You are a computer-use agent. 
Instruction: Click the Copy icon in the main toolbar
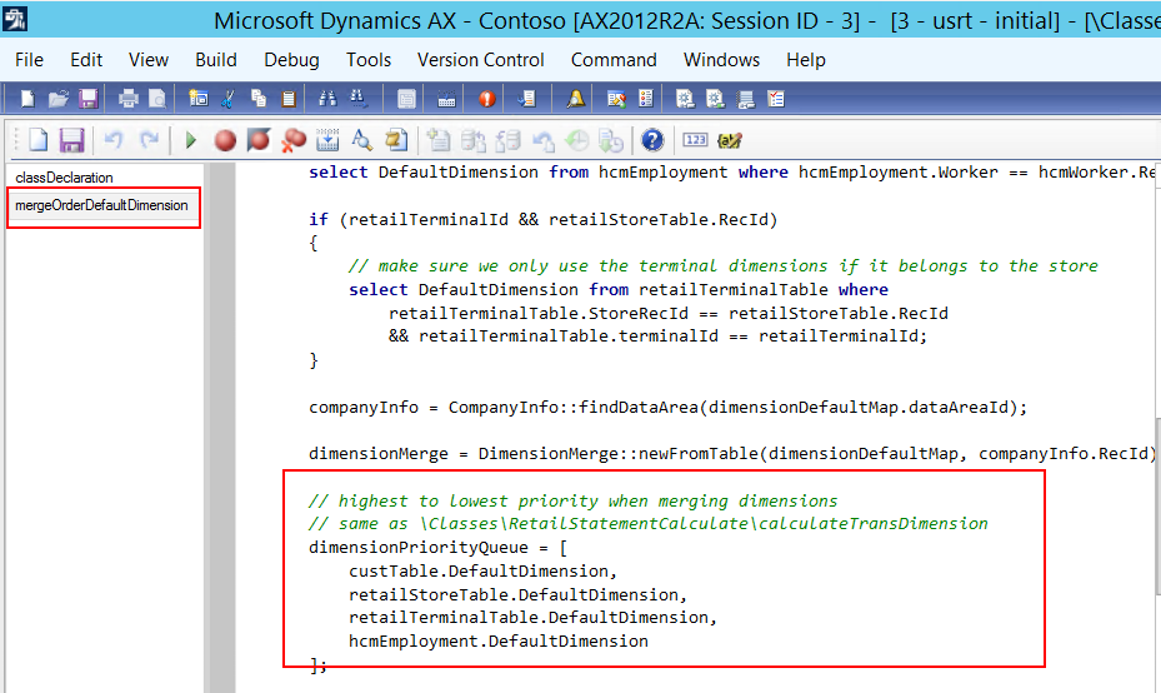coord(258,98)
